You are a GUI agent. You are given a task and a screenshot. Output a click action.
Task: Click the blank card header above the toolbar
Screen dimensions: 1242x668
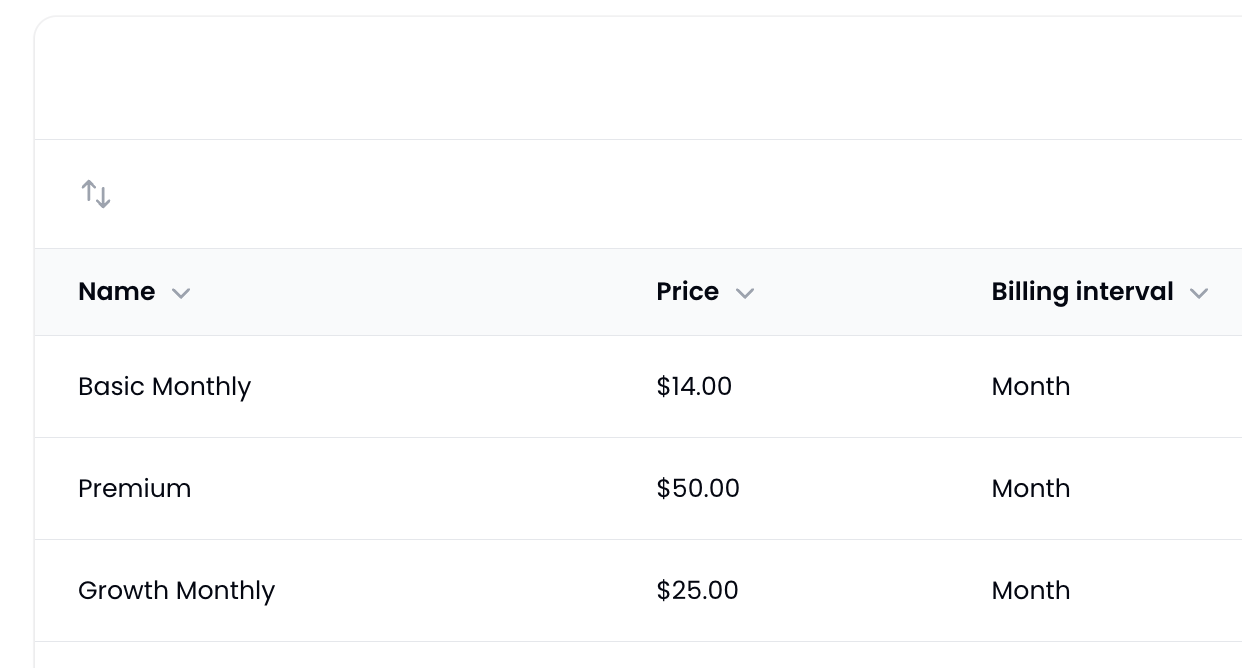pos(638,78)
